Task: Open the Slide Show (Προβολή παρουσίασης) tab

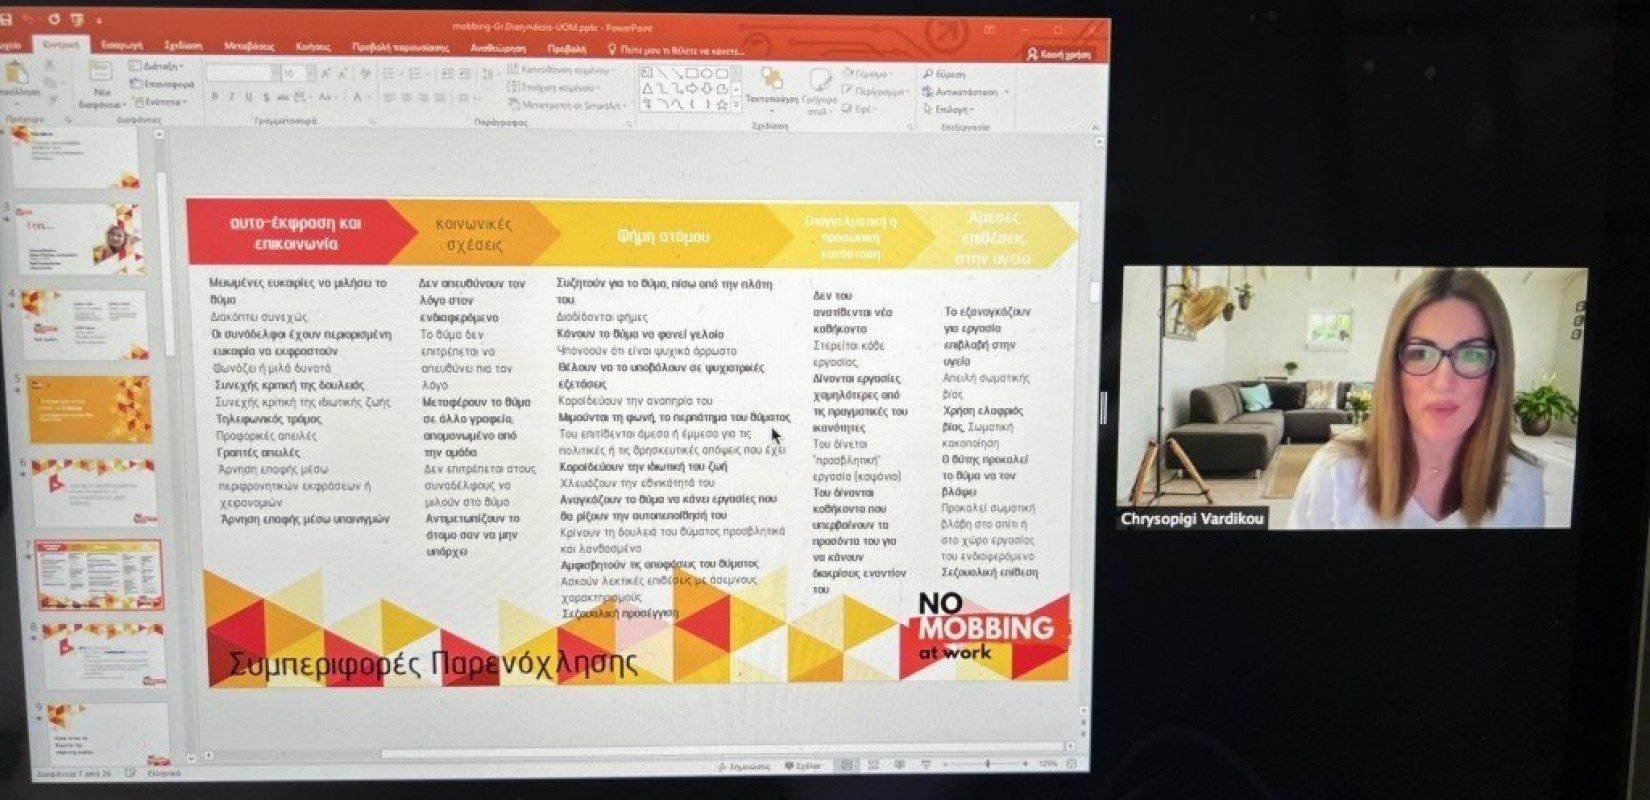Action: point(400,47)
